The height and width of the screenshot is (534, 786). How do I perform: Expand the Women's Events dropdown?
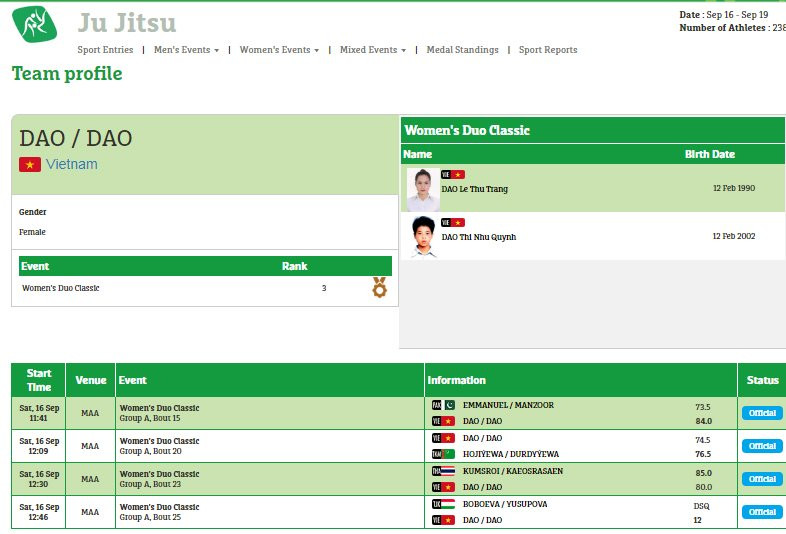(279, 50)
